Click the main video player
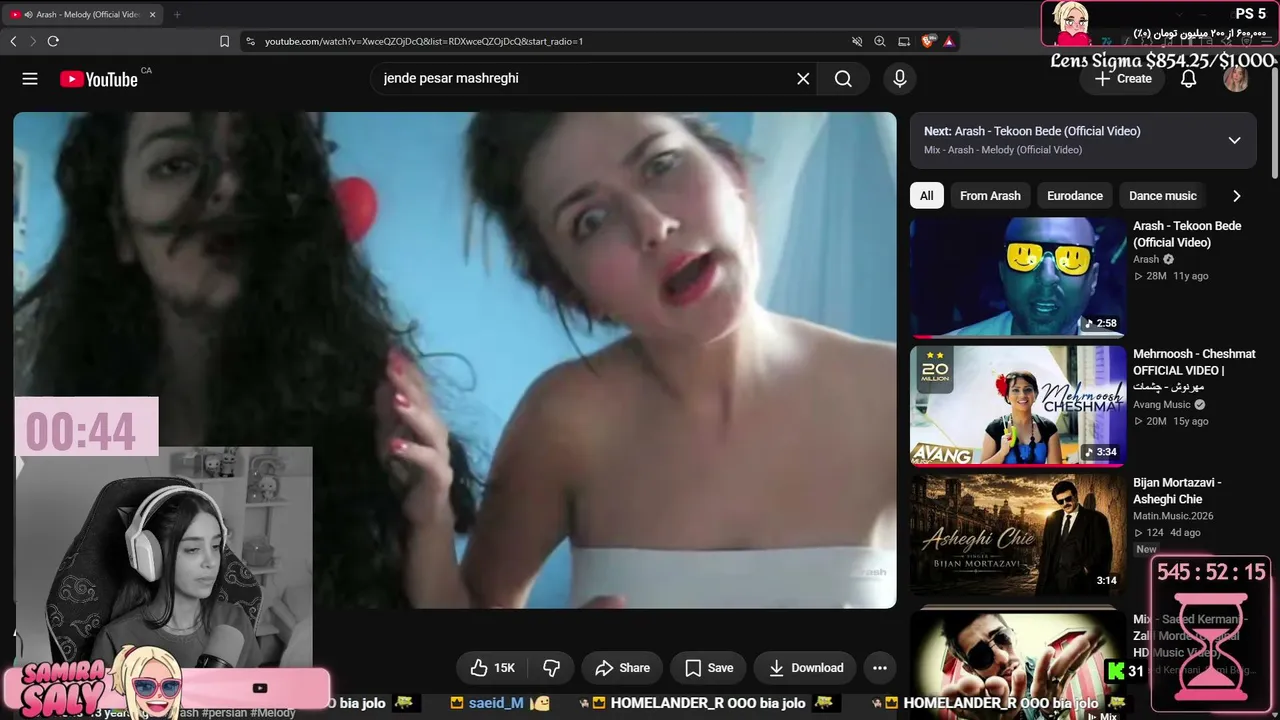The height and width of the screenshot is (720, 1280). tap(455, 360)
